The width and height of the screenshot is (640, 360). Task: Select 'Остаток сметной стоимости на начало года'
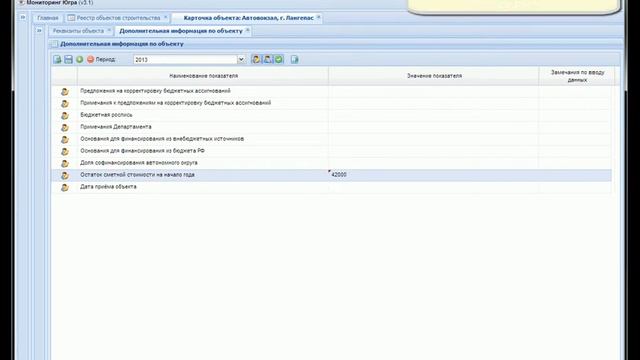click(x=137, y=175)
